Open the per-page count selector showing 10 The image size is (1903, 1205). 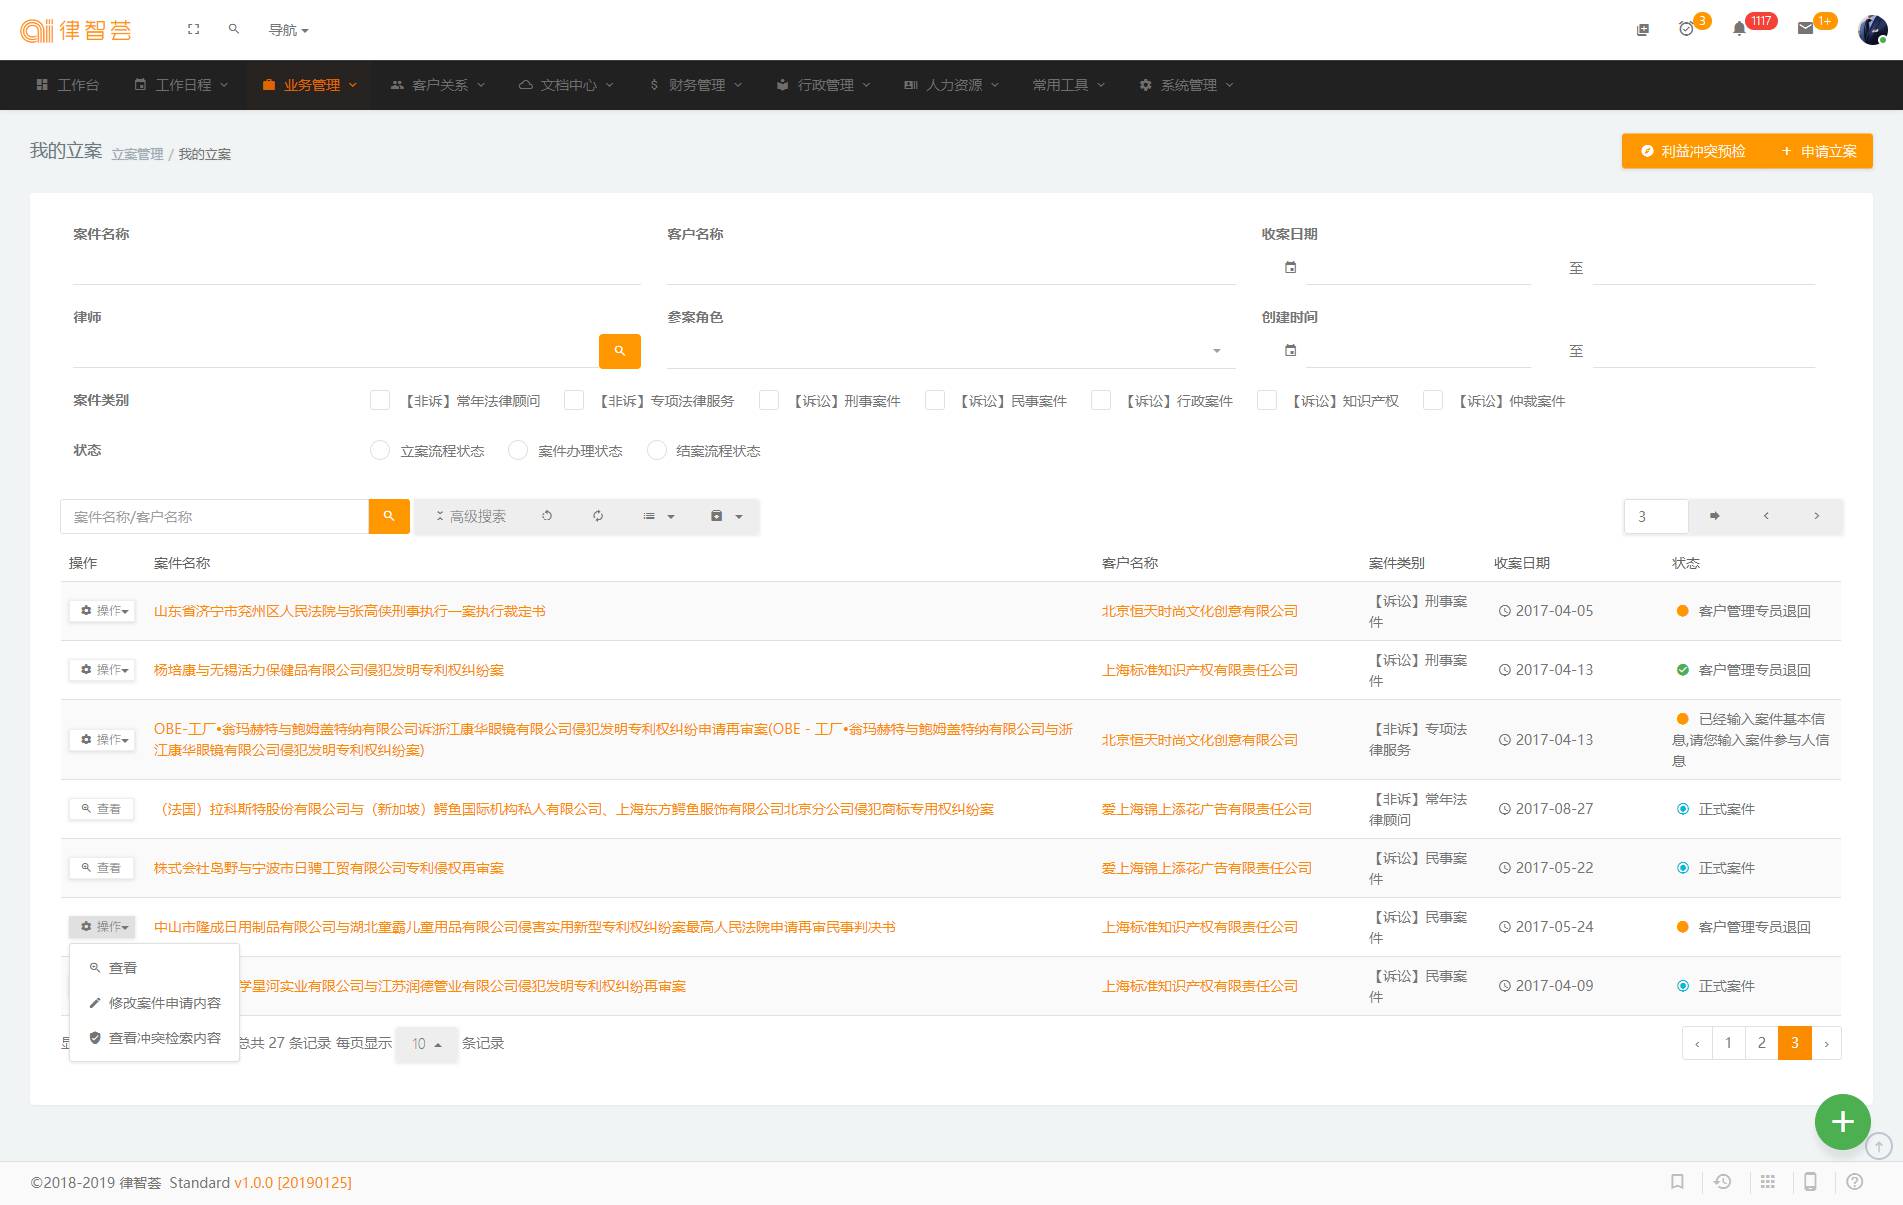[x=427, y=1043]
